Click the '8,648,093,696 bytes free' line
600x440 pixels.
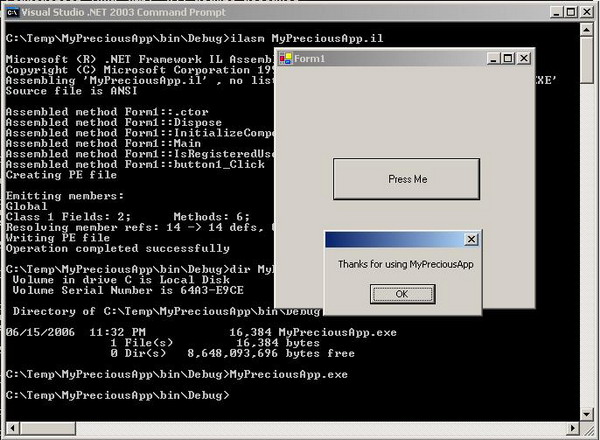[x=271, y=353]
